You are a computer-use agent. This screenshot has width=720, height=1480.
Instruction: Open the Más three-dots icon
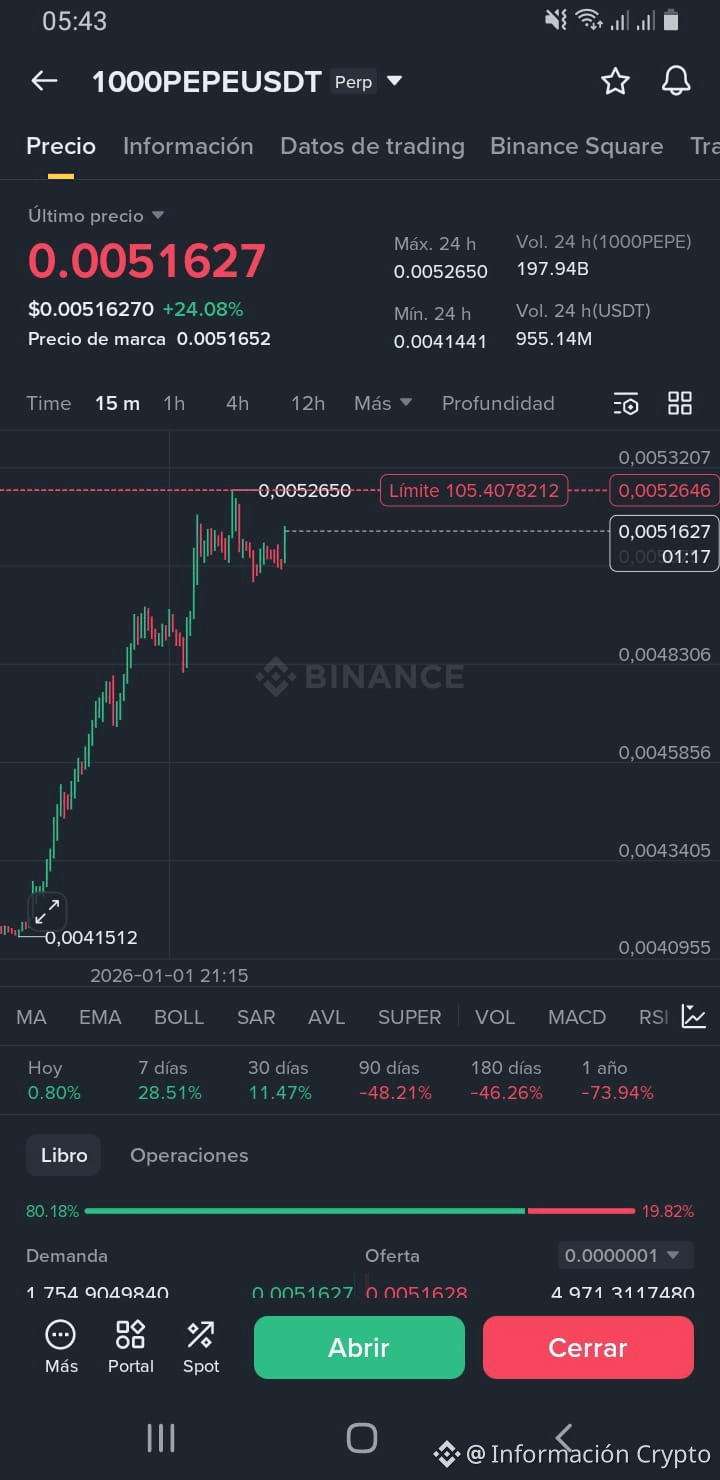click(x=61, y=1346)
